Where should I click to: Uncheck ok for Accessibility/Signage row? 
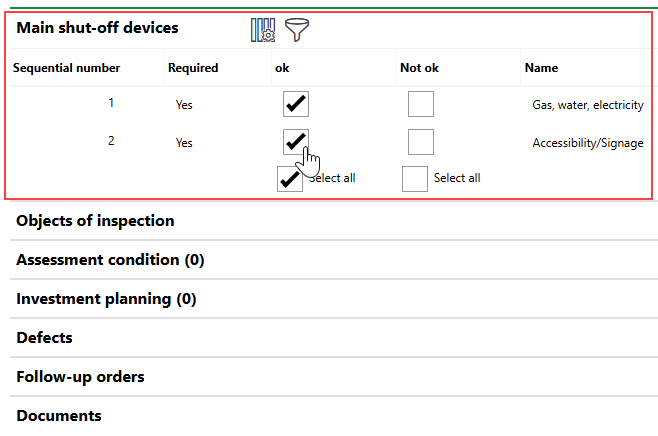295,142
